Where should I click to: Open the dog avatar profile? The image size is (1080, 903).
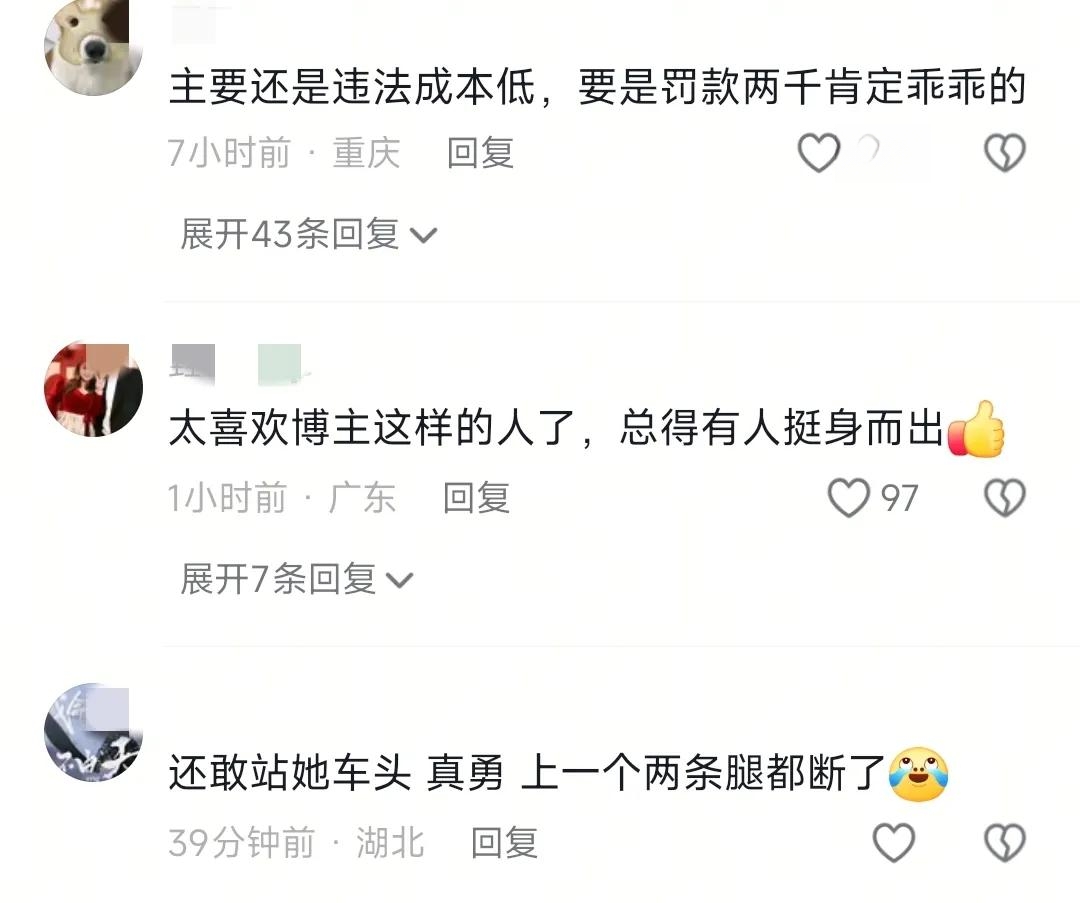coord(93,46)
